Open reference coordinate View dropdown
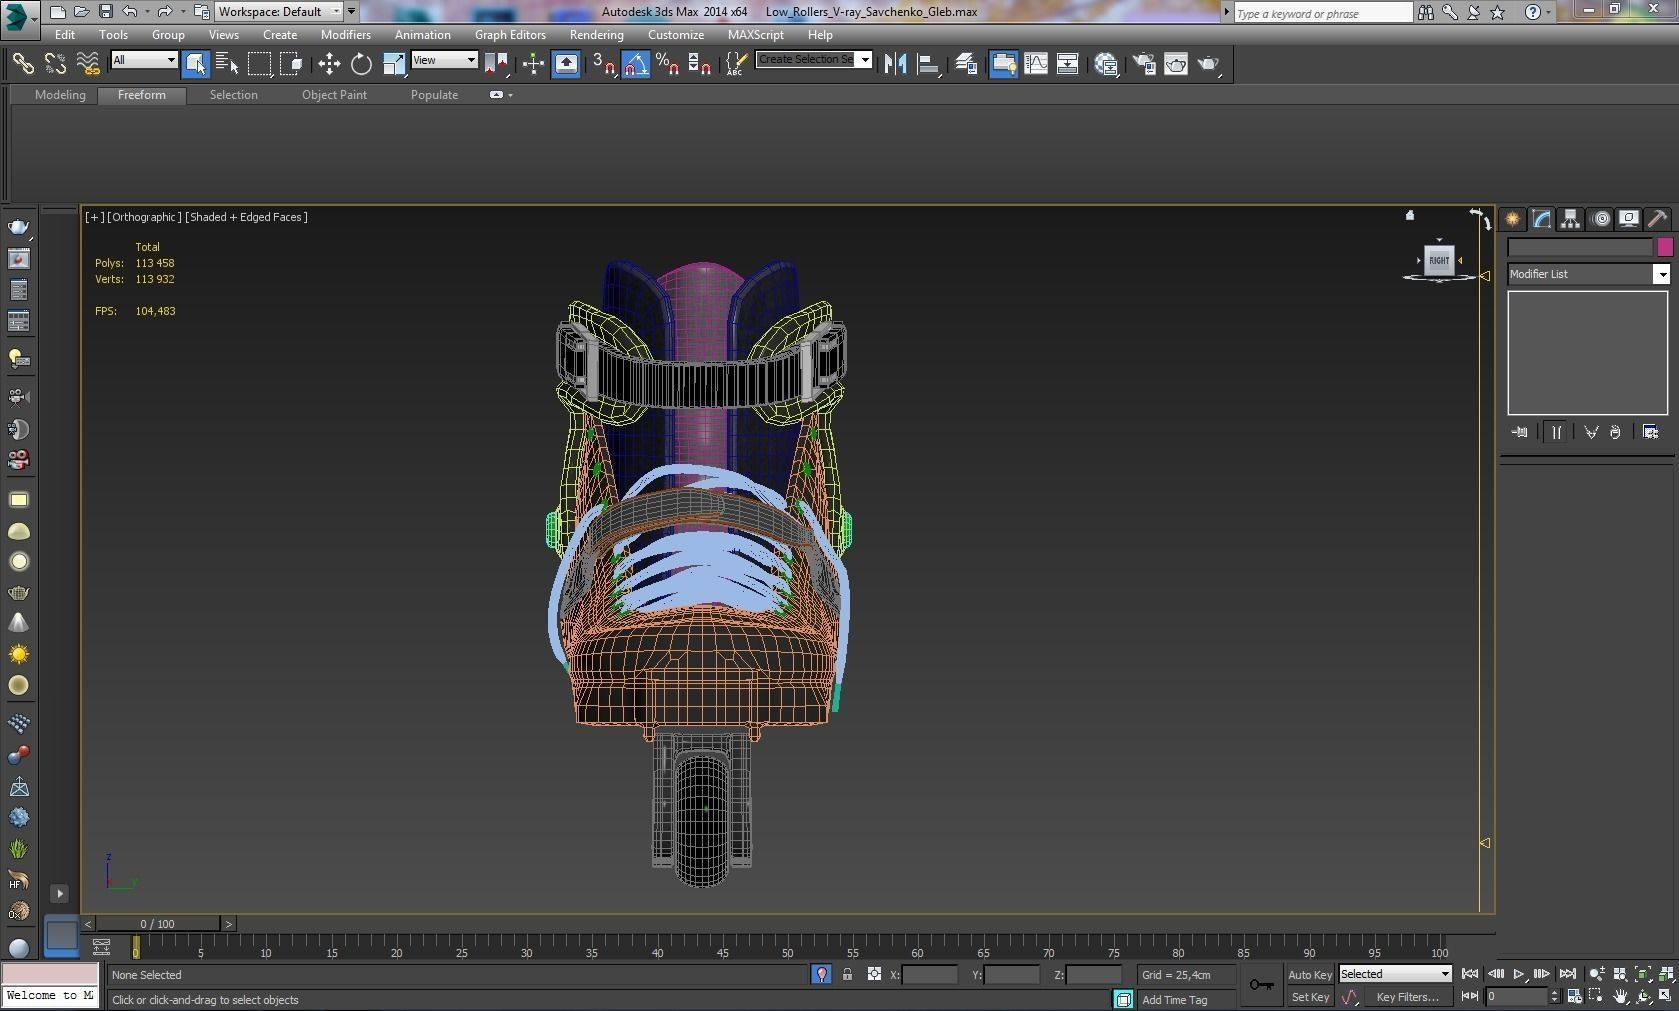The width and height of the screenshot is (1679, 1011). (x=444, y=60)
